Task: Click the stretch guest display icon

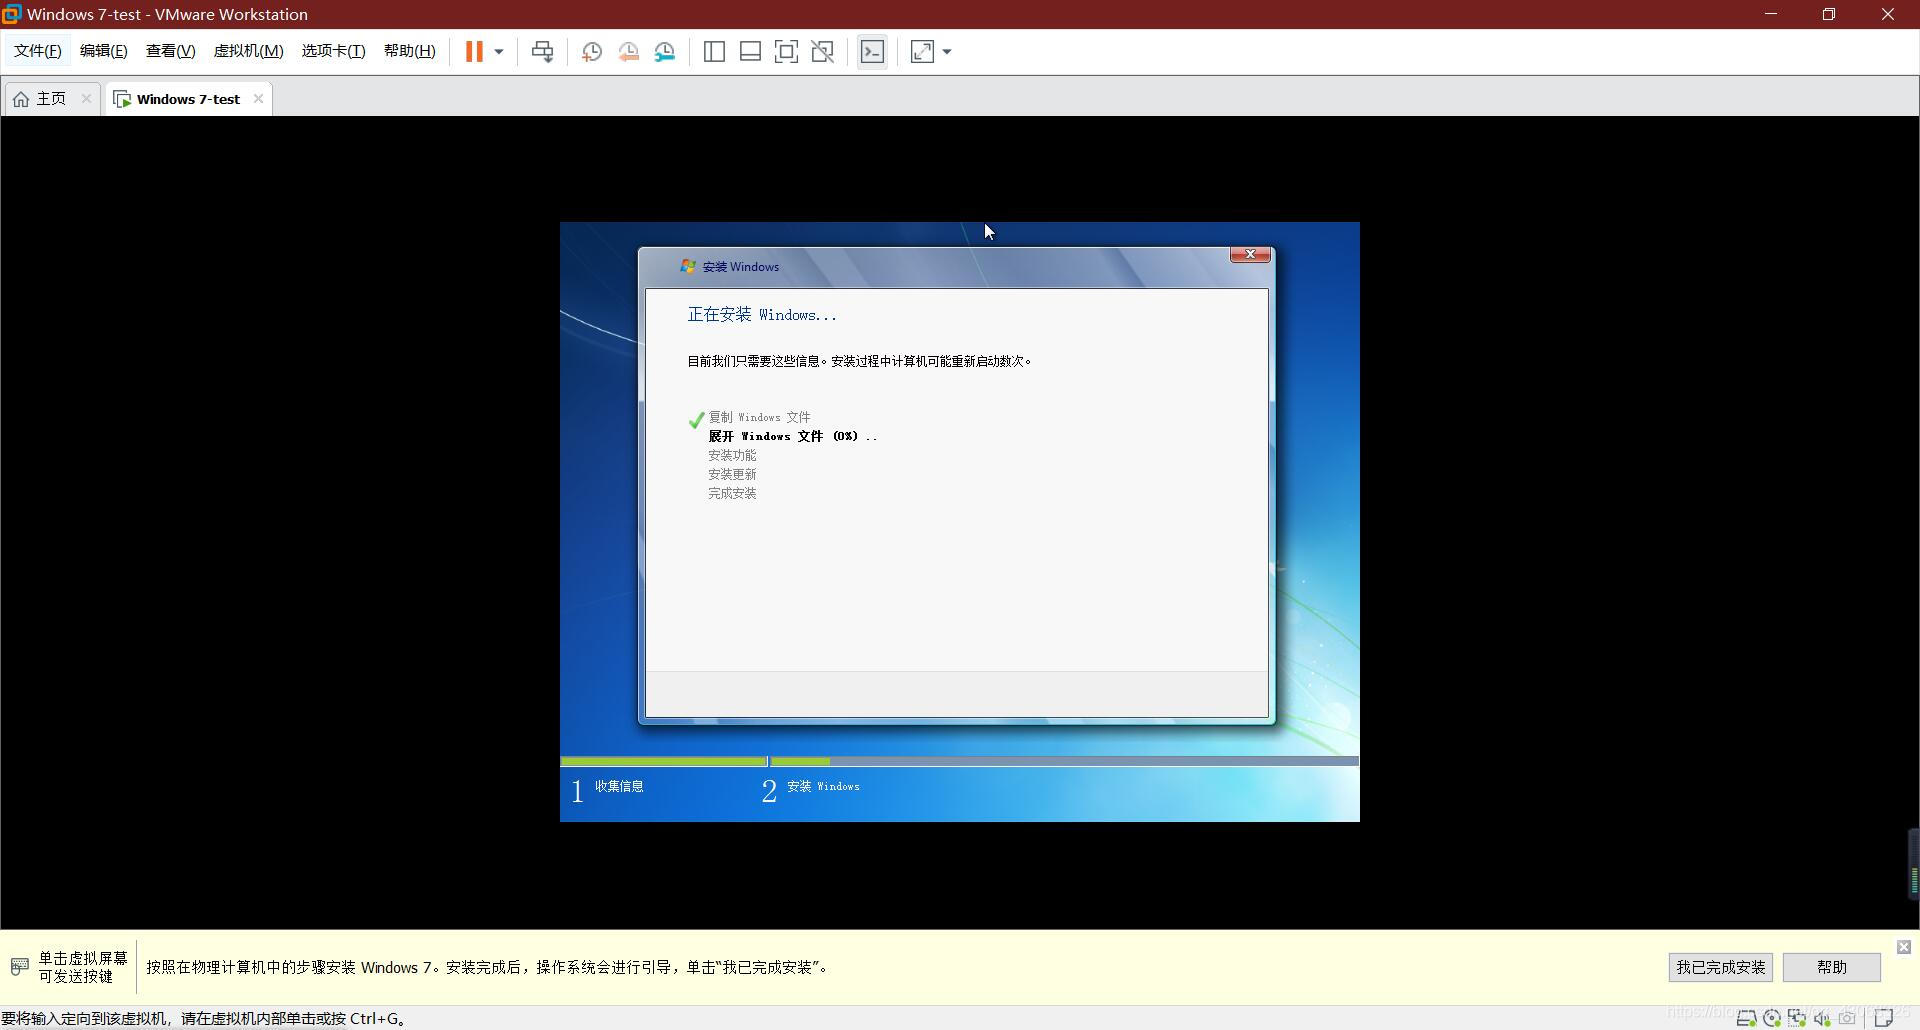Action: tap(922, 52)
